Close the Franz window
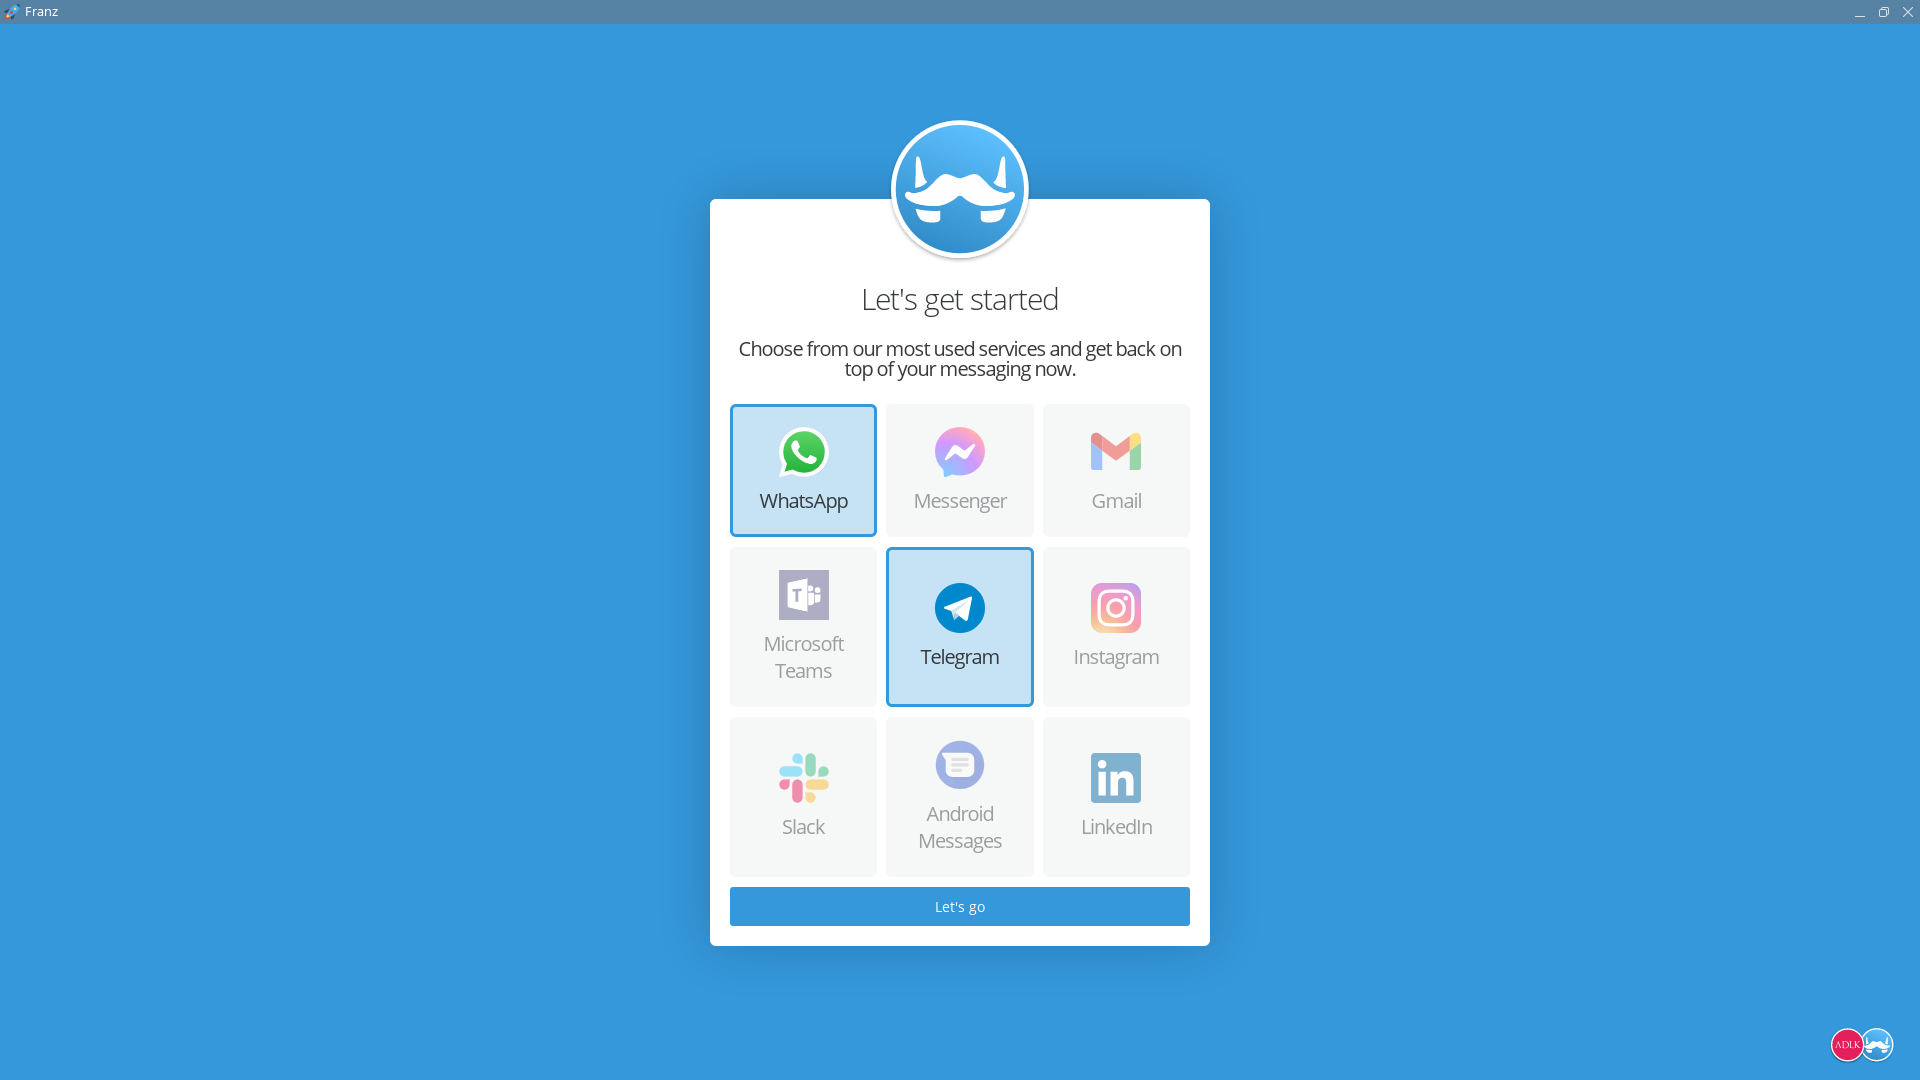Image resolution: width=1920 pixels, height=1080 pixels. pyautogui.click(x=1908, y=12)
